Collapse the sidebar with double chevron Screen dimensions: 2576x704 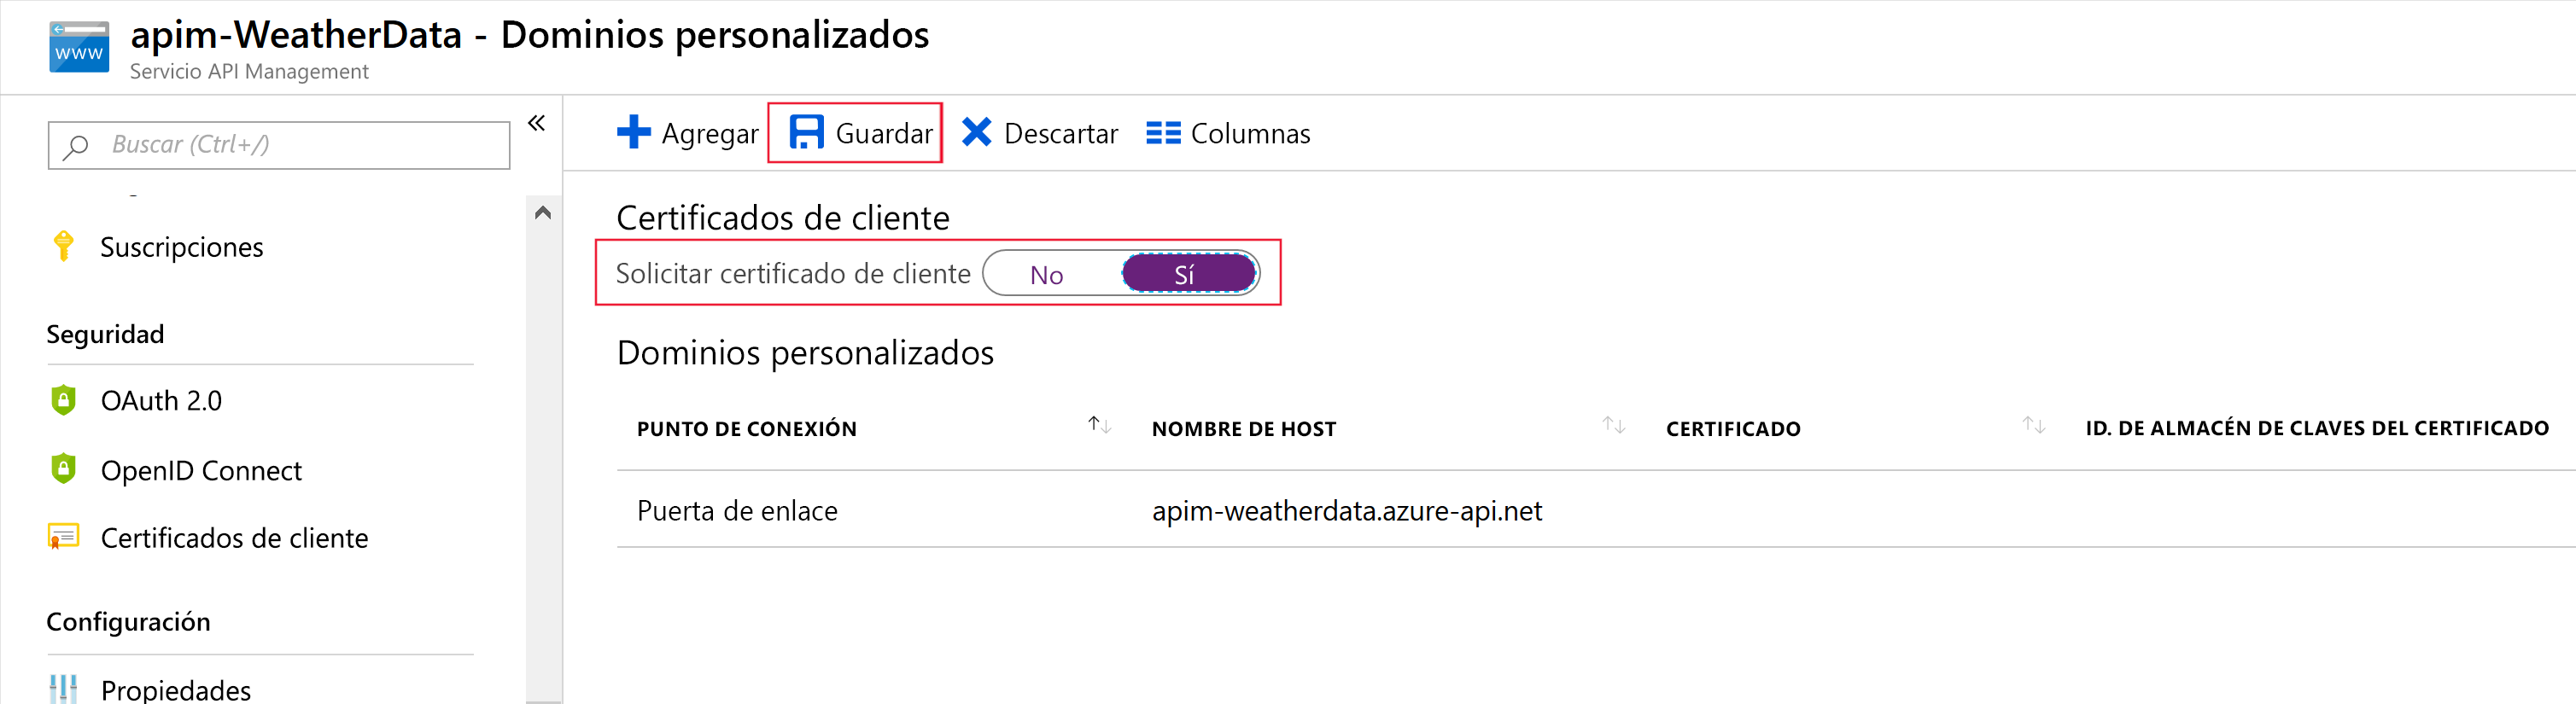(x=537, y=123)
